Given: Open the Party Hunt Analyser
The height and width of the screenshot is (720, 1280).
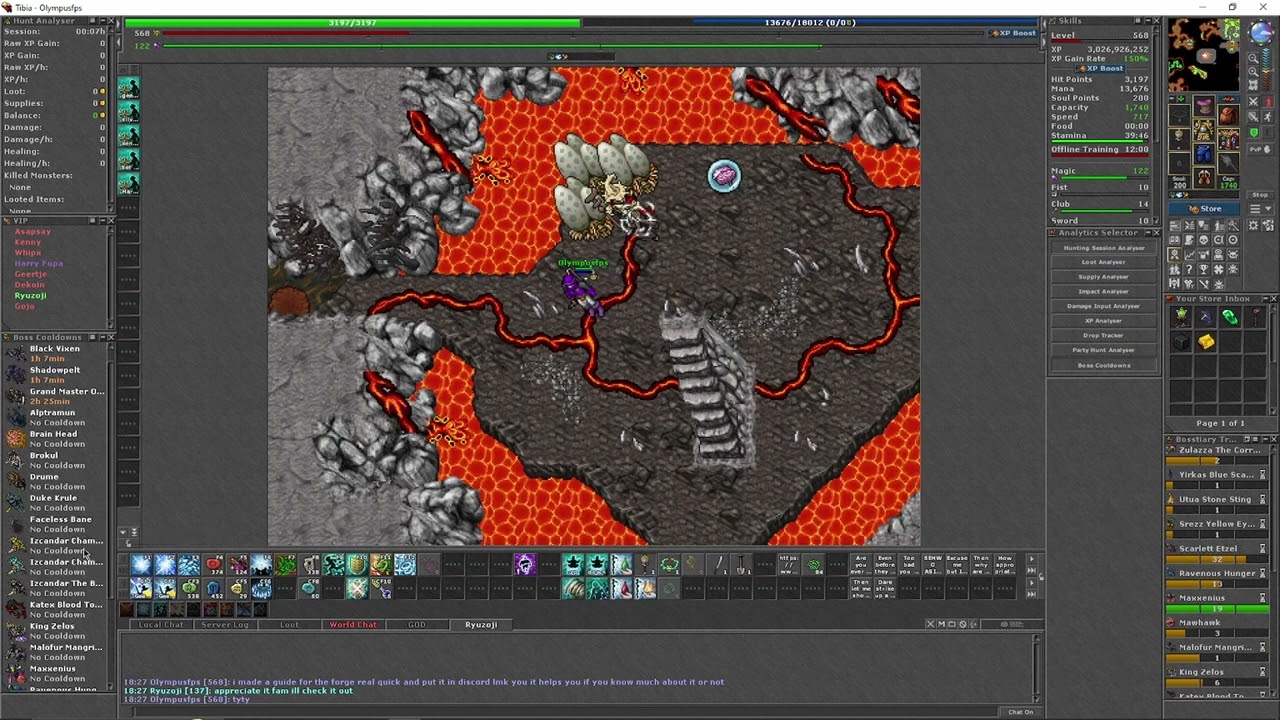Looking at the screenshot, I should coord(1104,350).
